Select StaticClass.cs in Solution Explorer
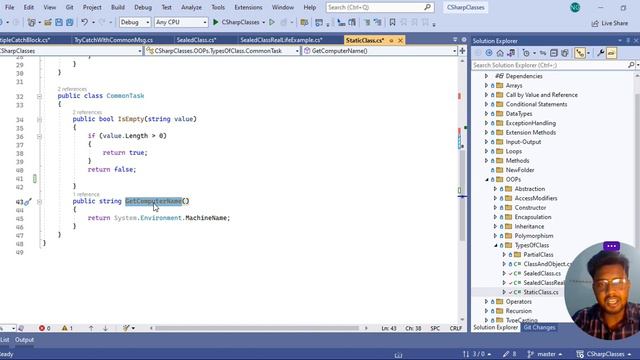The image size is (640, 360). [541, 292]
